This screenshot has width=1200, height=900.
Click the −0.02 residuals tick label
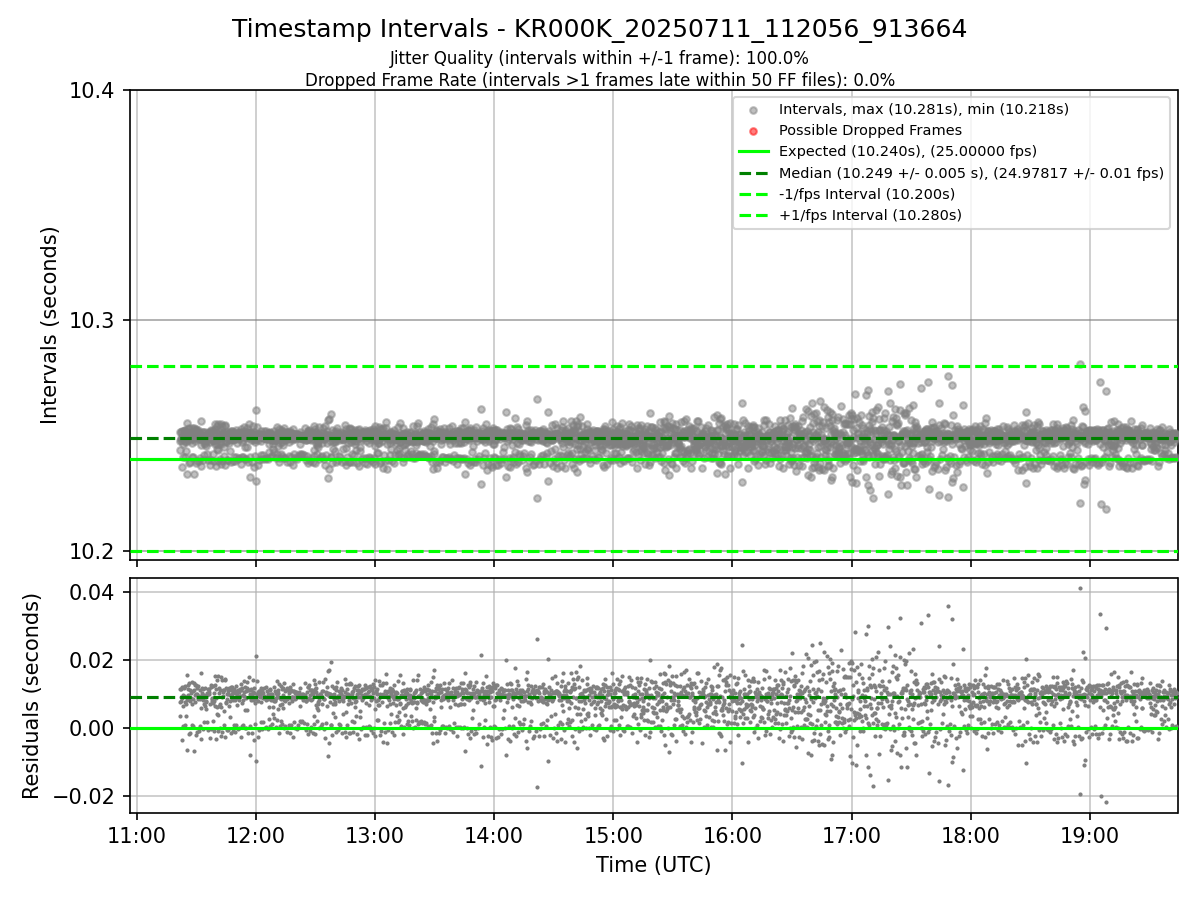click(x=84, y=796)
